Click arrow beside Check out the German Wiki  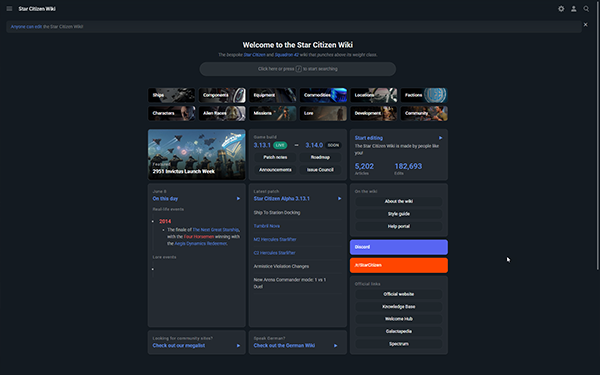pos(336,346)
